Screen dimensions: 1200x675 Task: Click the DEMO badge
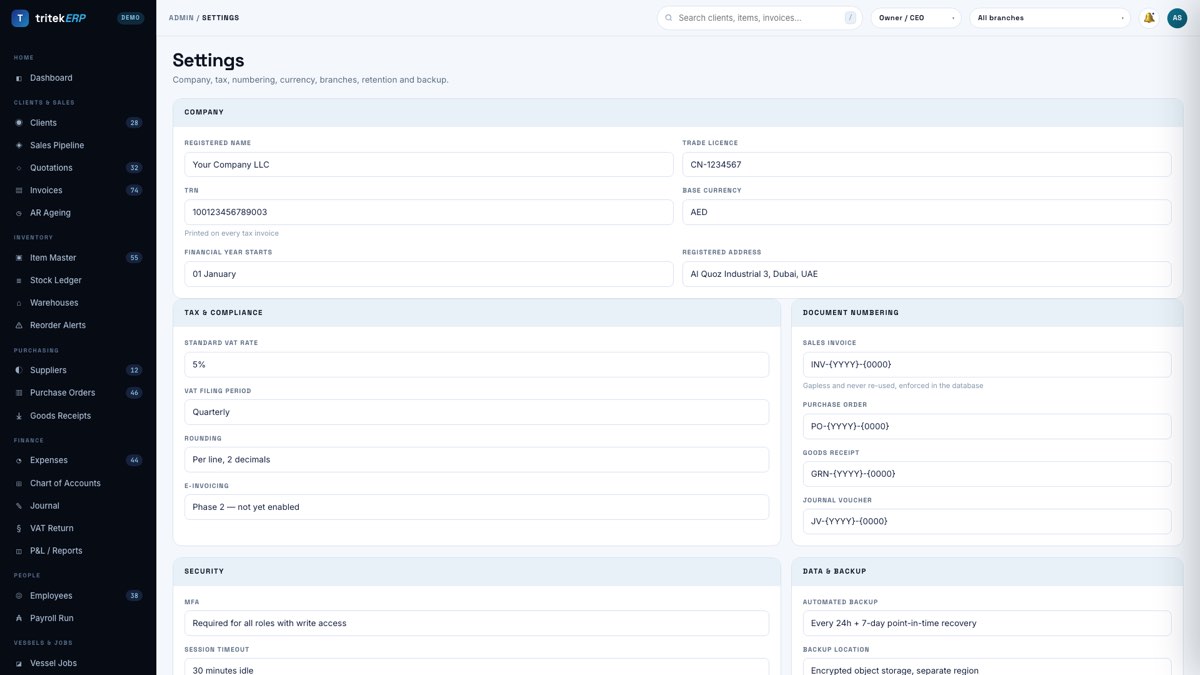(x=131, y=18)
